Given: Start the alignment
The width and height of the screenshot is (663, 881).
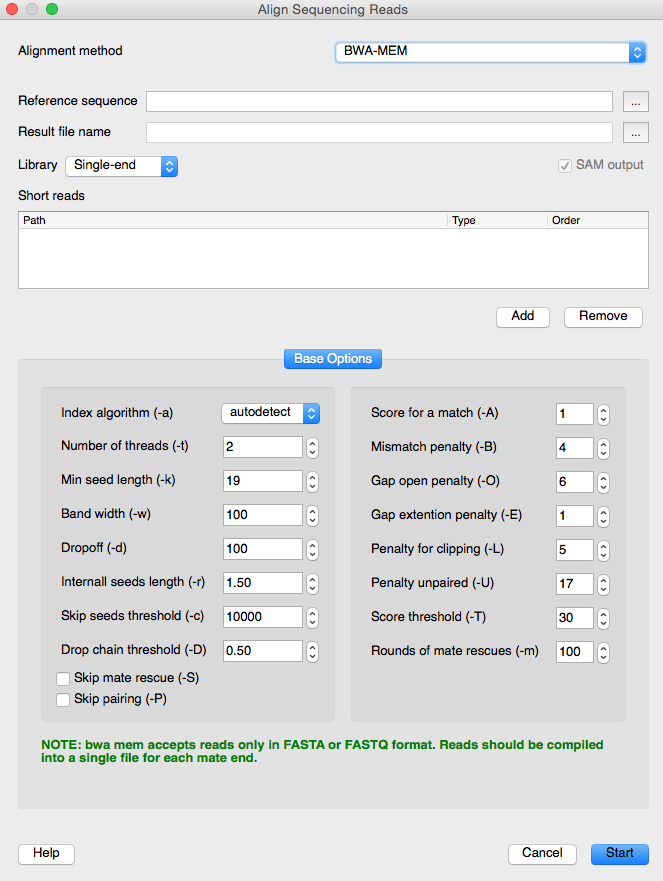Looking at the screenshot, I should [x=620, y=853].
